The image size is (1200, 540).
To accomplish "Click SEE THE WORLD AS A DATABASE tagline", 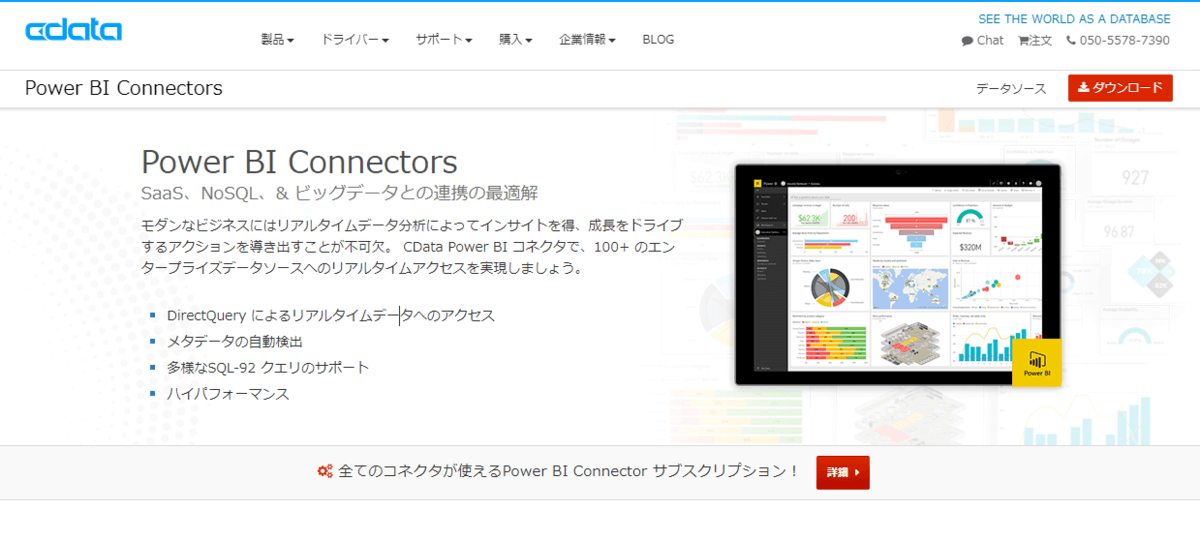I will tap(1074, 19).
